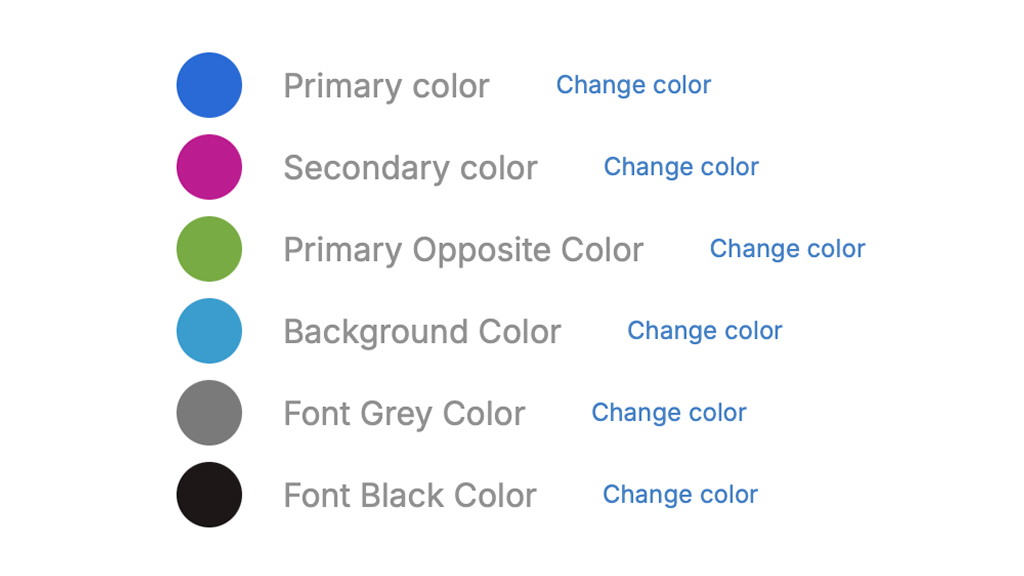Change color link for Font Grey Color
This screenshot has height=576, width=1024.
pos(669,413)
